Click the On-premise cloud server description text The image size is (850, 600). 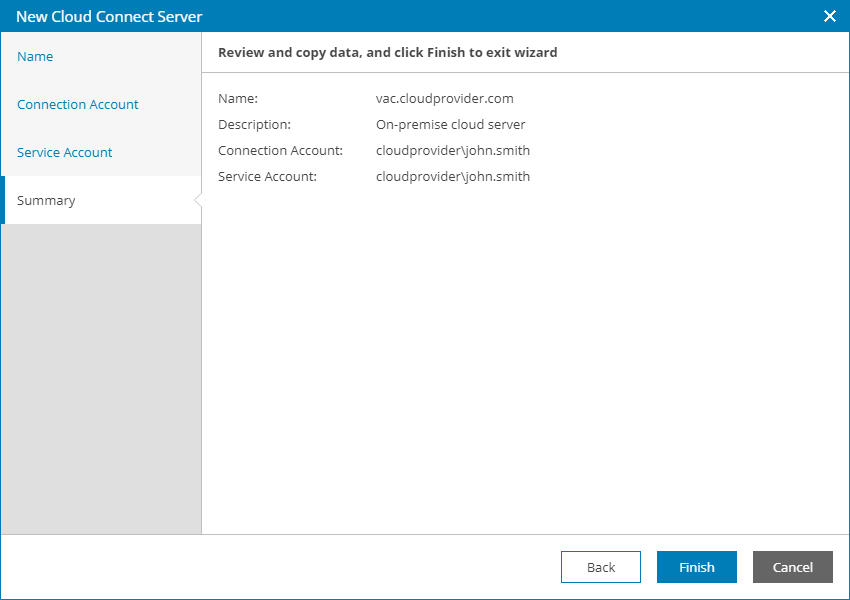(x=450, y=125)
